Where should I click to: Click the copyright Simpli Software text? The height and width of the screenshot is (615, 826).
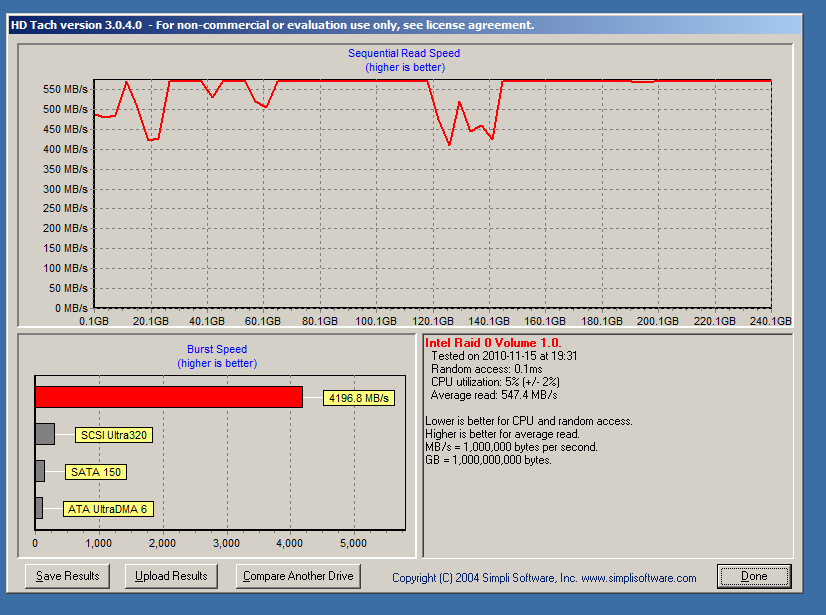point(544,578)
